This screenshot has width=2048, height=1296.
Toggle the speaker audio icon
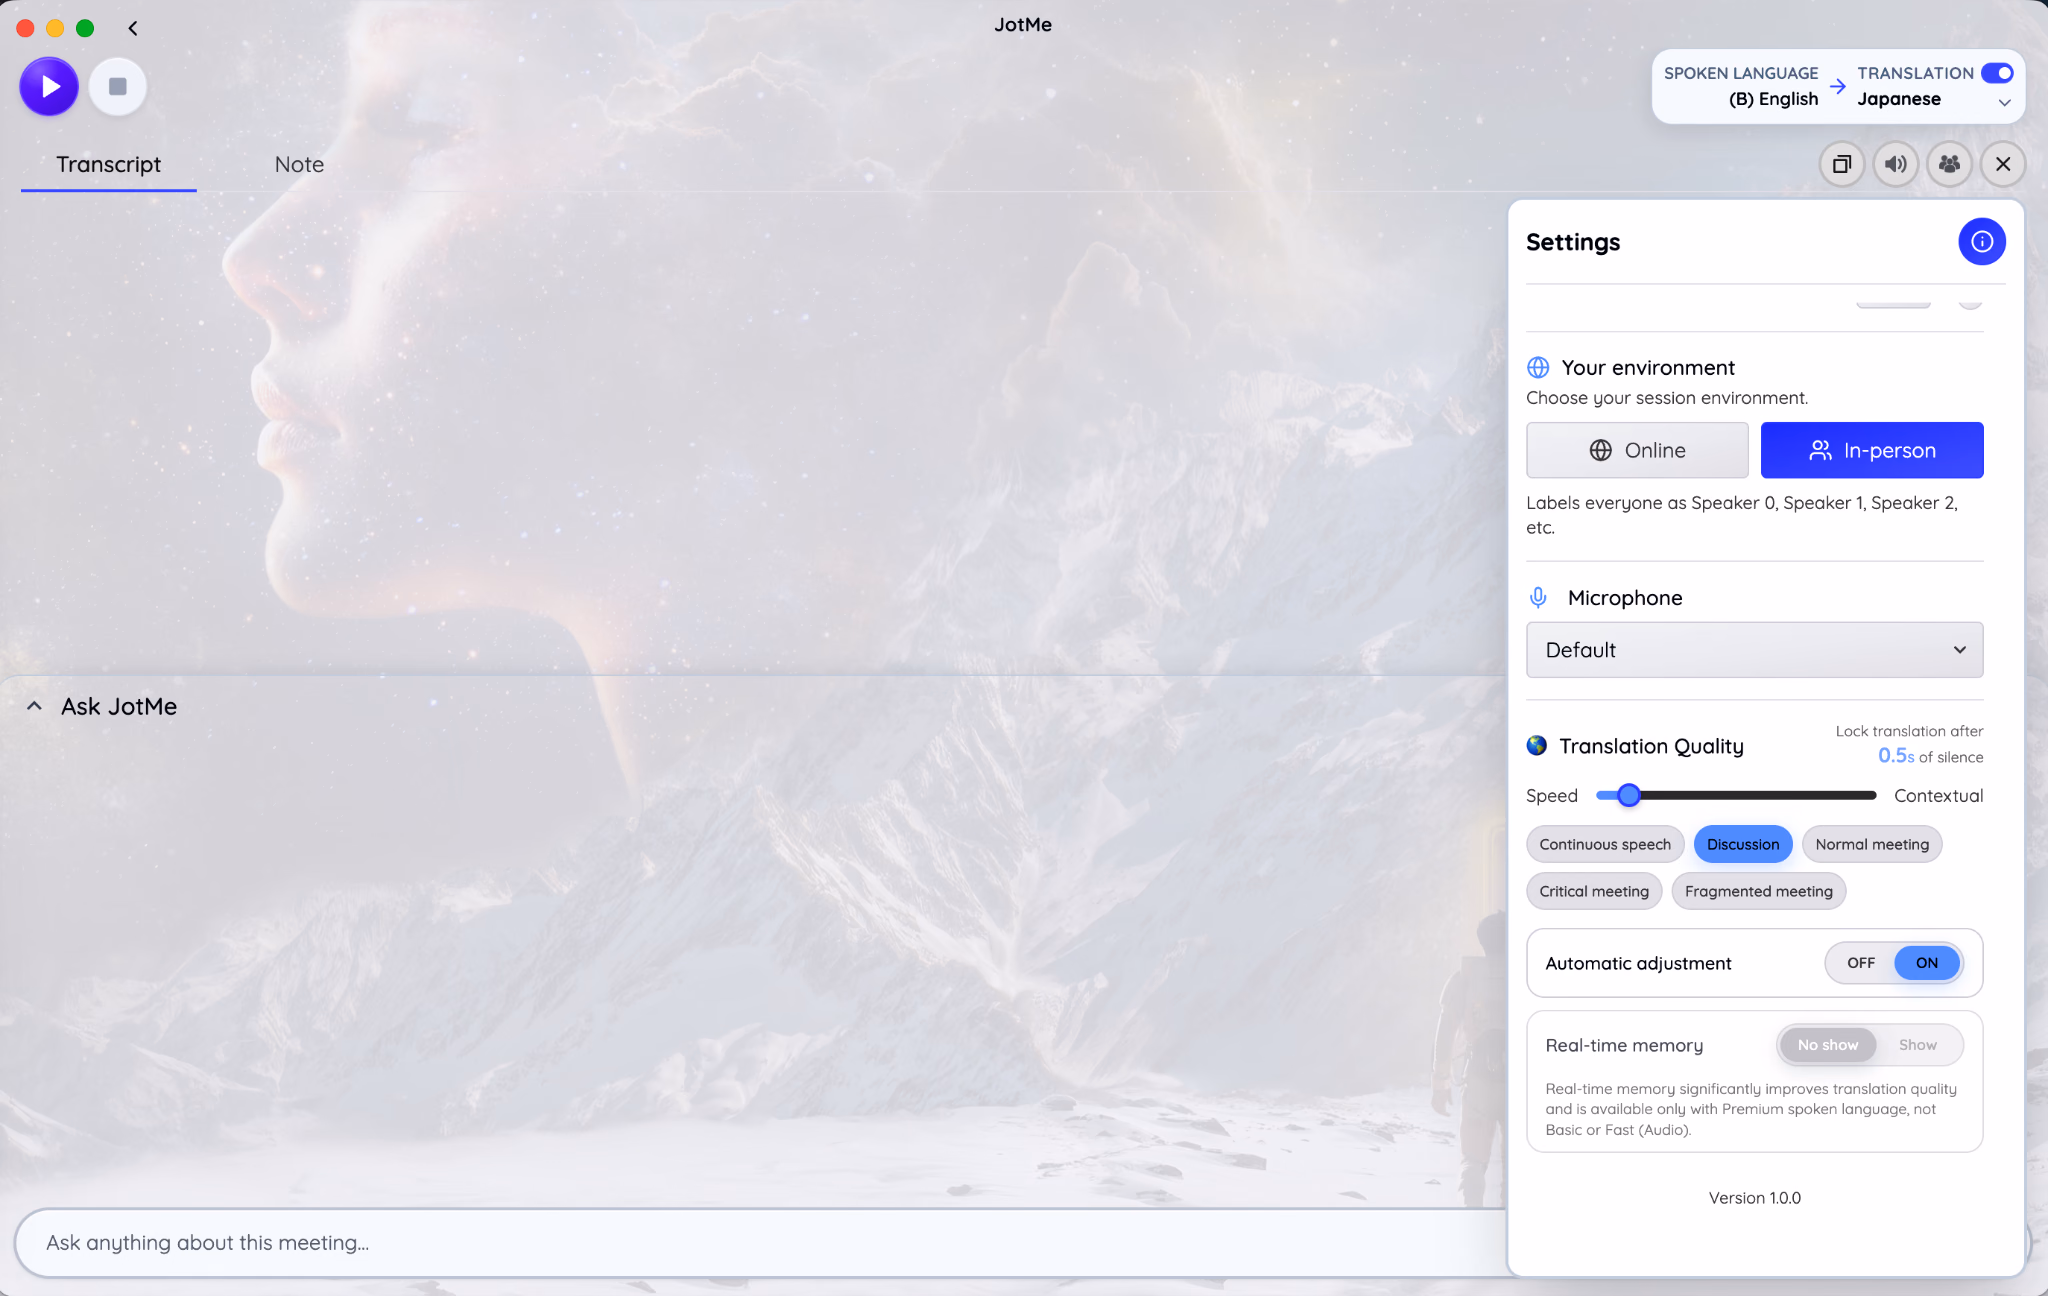[x=1896, y=164]
